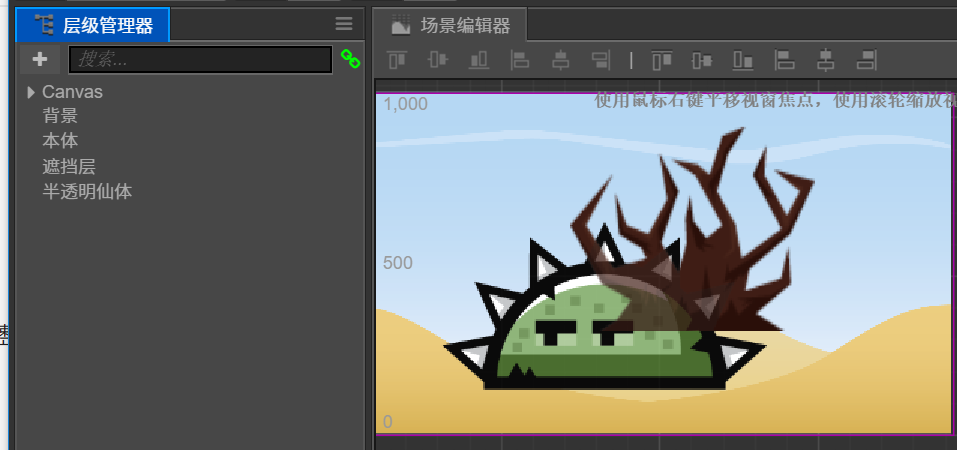This screenshot has width=957, height=450.
Task: Click the distribute by bottom edges icon
Action: tap(743, 60)
